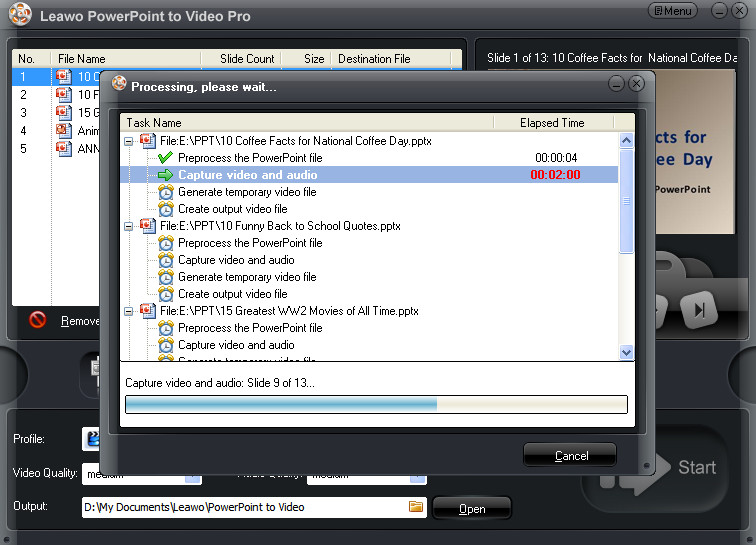
Task: Click clock icon for Coffee Create output video
Action: tap(165, 209)
